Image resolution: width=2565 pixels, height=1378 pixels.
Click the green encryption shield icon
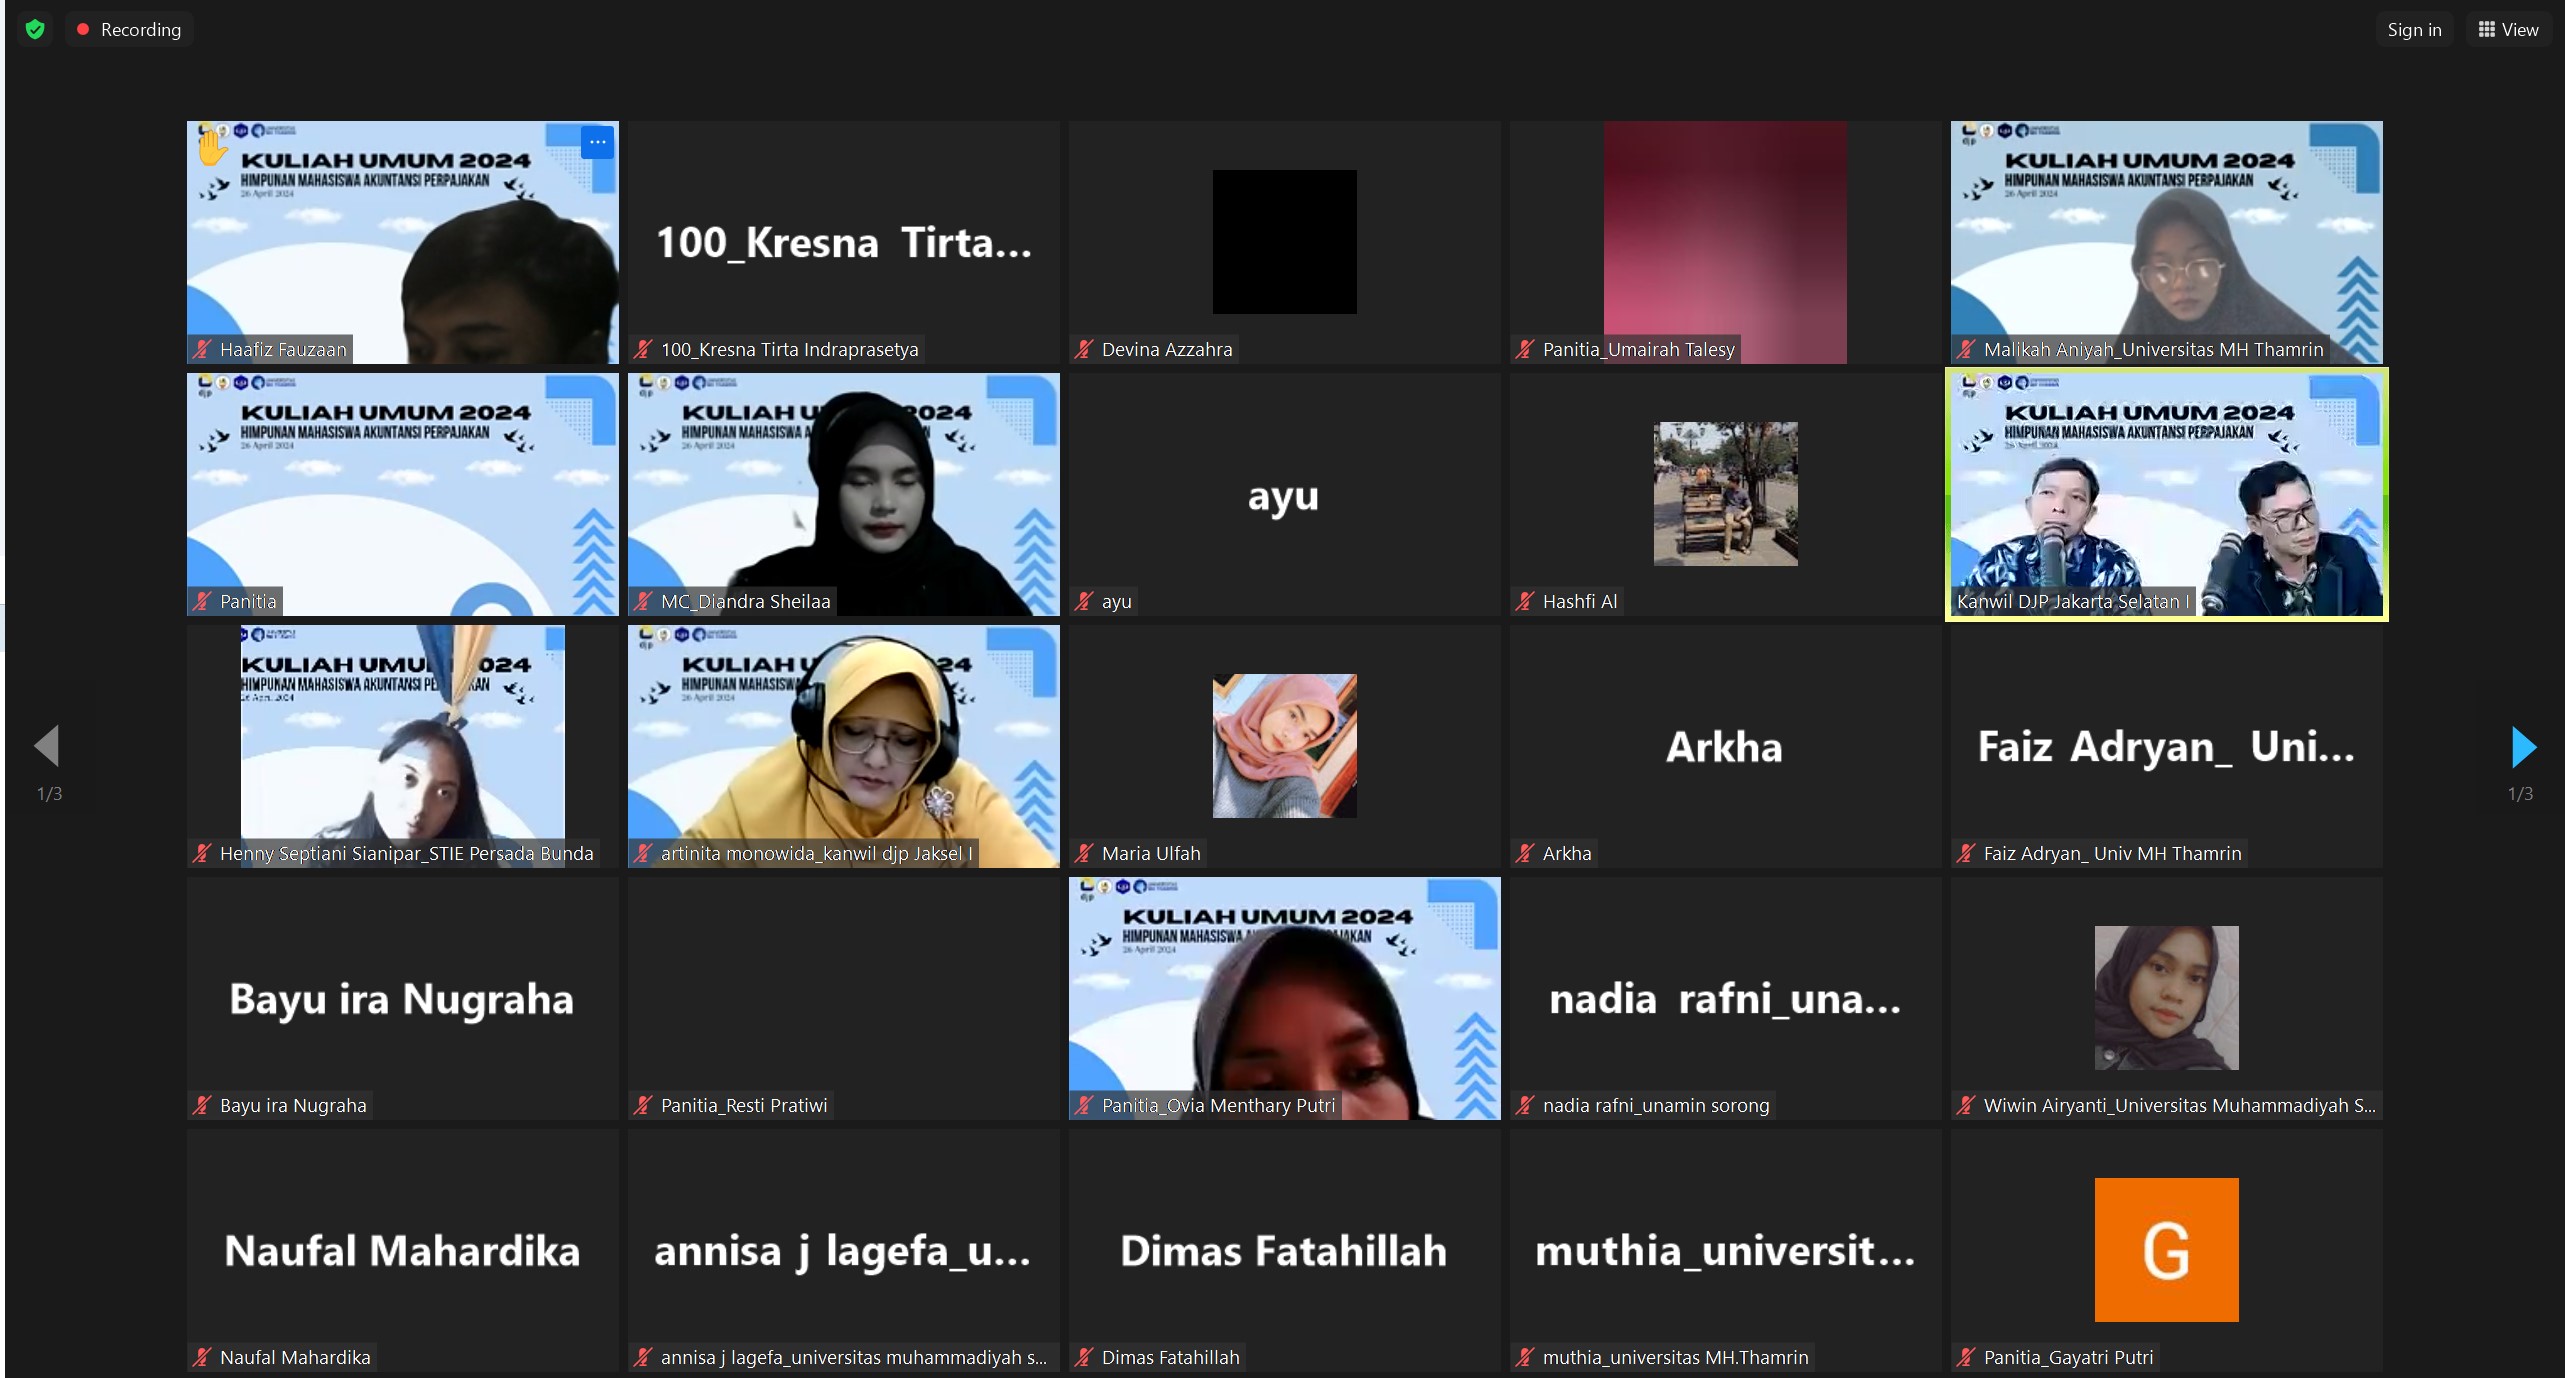[x=35, y=29]
